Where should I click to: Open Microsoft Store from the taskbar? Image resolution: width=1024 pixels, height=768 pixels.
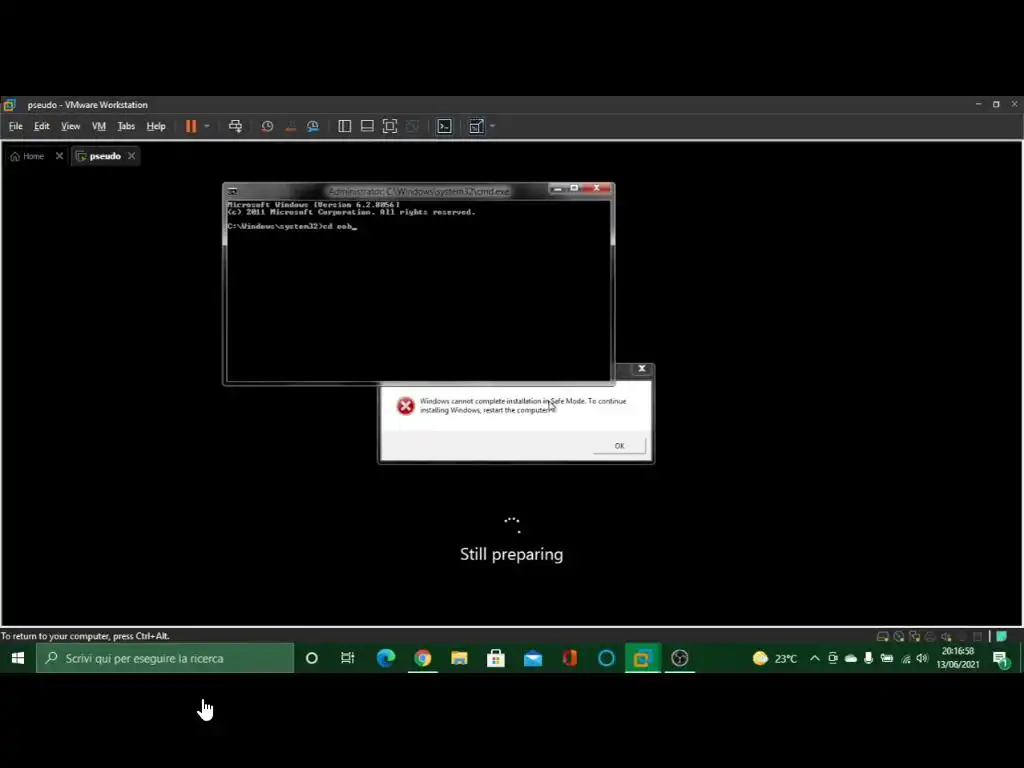coord(496,658)
